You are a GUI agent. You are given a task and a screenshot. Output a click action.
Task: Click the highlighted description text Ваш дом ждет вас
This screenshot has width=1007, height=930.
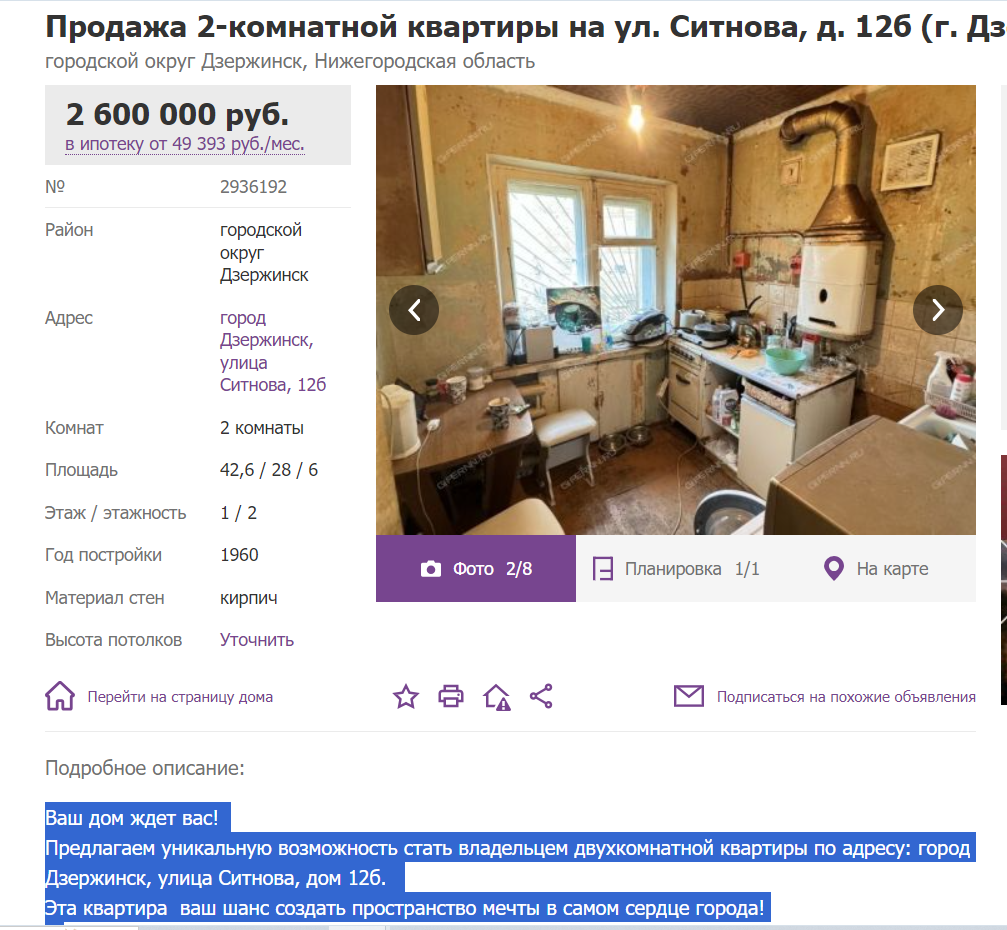click(x=132, y=818)
